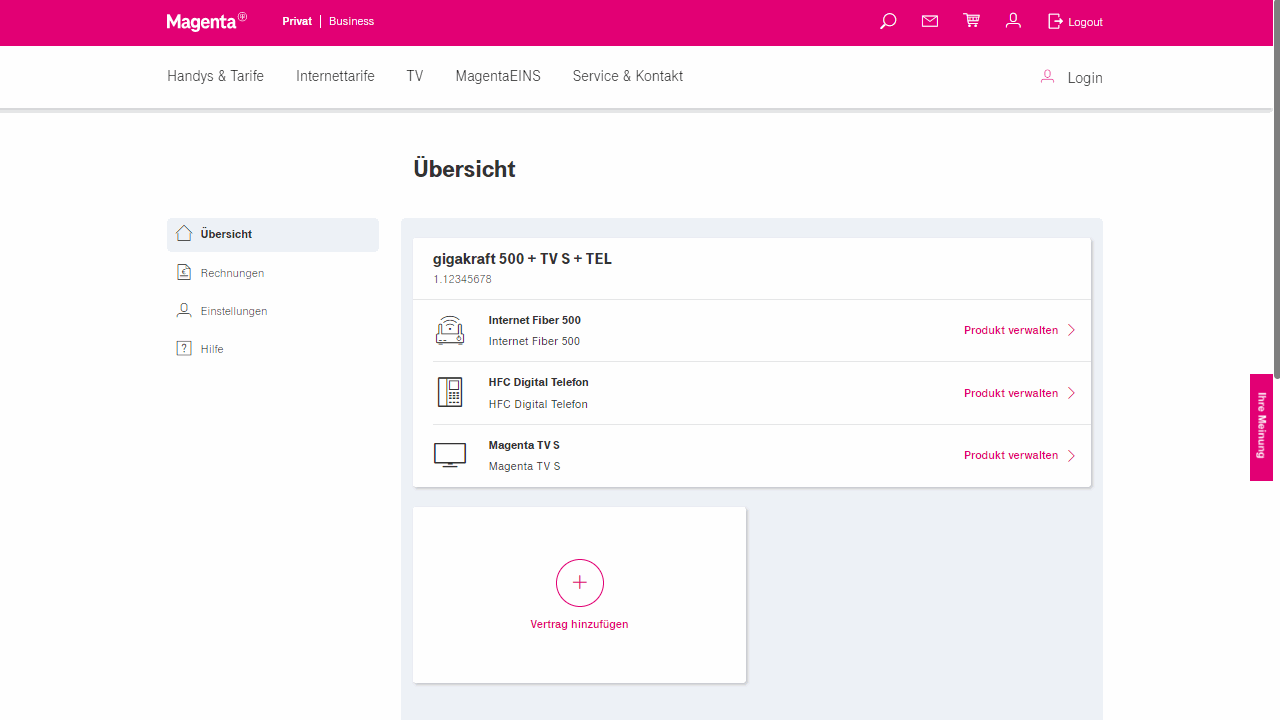Image resolution: width=1280 pixels, height=720 pixels.
Task: Open the search icon in the header
Action: click(x=887, y=21)
